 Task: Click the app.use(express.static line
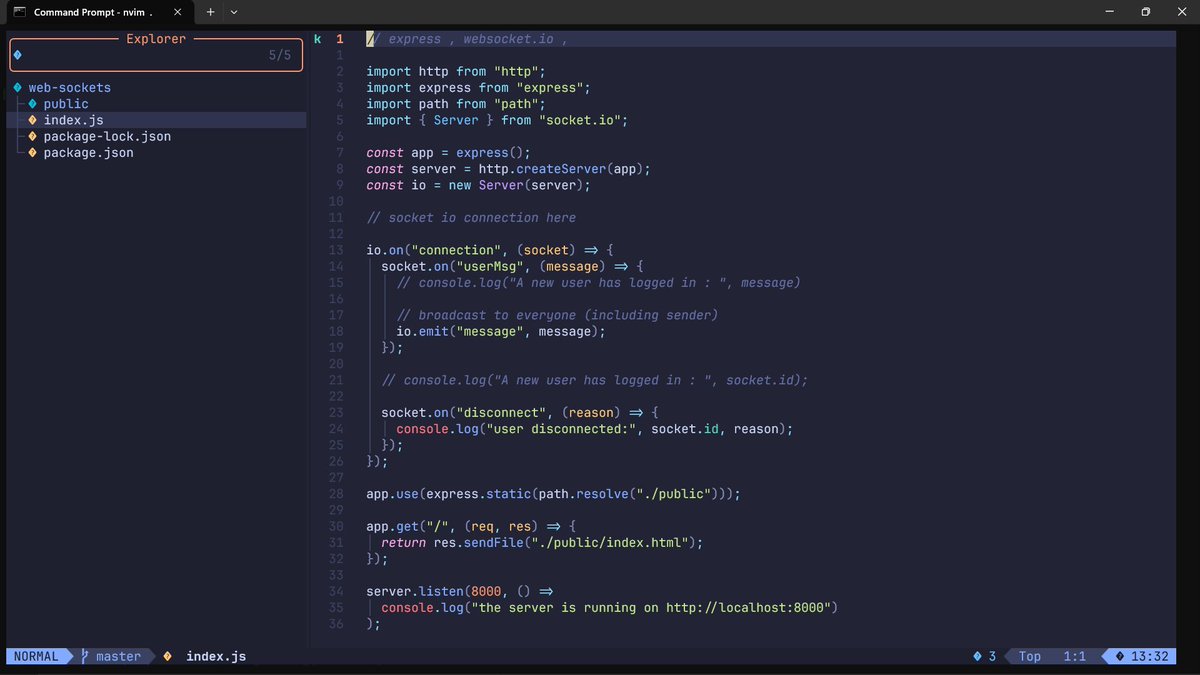coord(553,494)
